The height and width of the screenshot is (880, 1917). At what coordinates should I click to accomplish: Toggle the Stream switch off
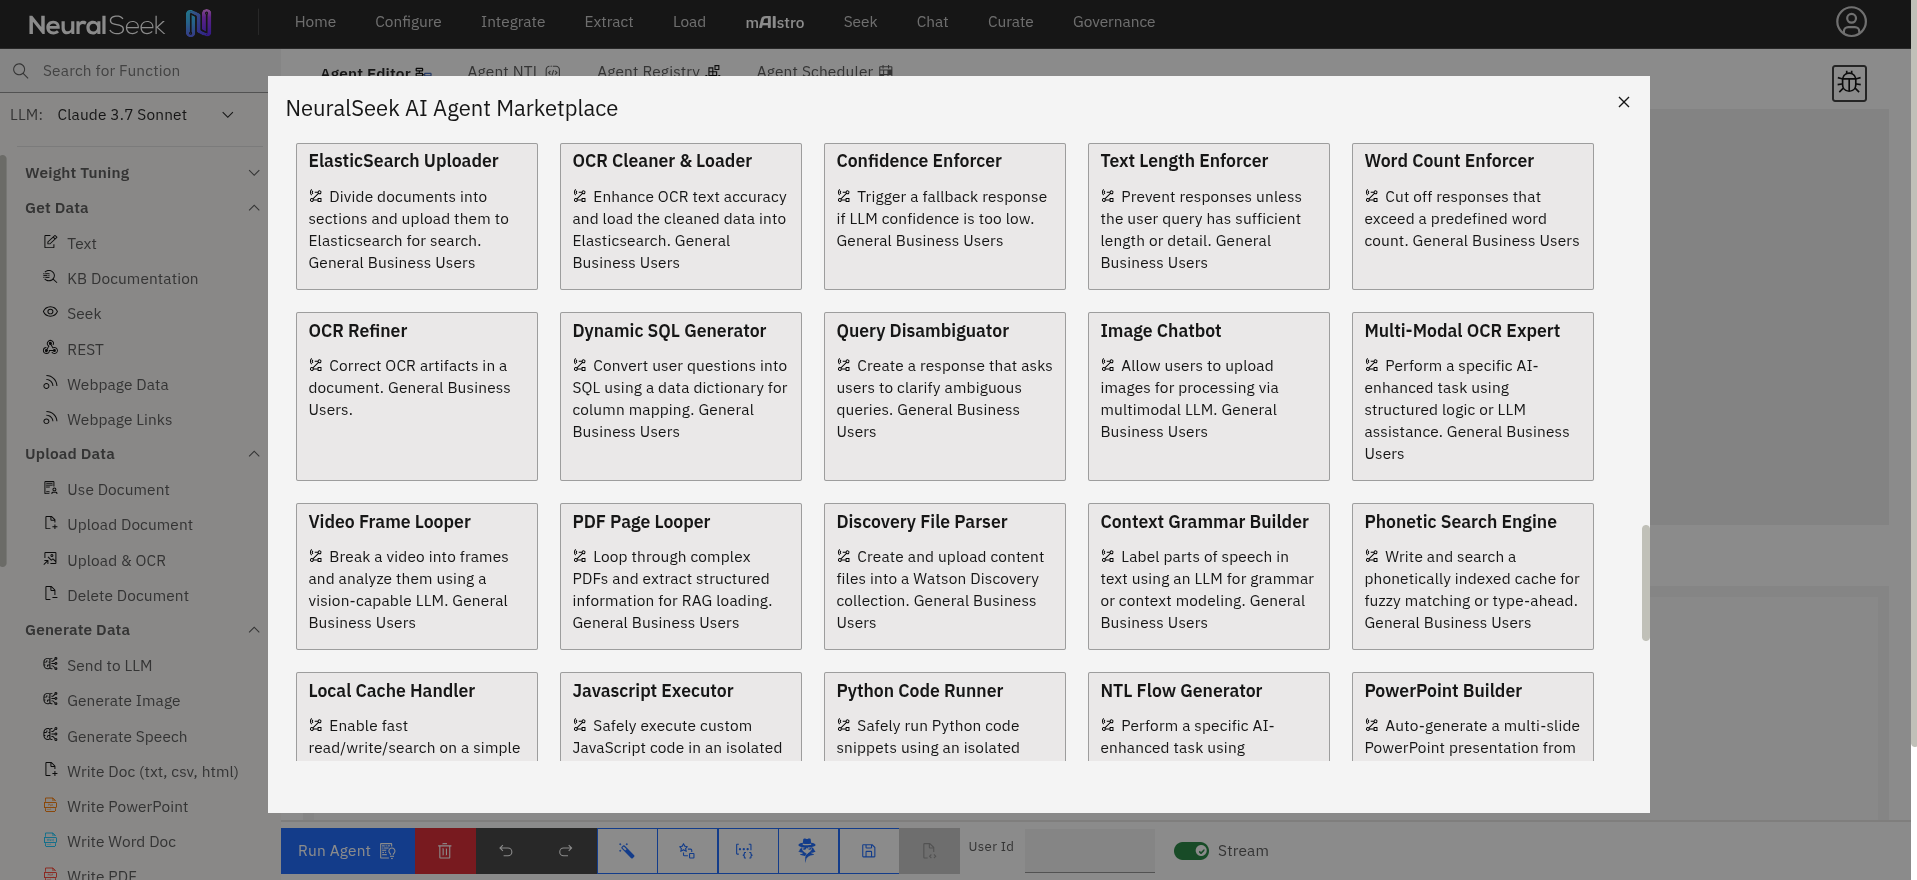(1191, 851)
